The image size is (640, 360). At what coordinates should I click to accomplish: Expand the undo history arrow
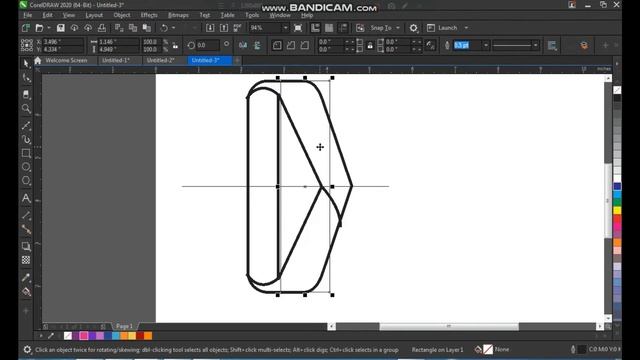click(x=173, y=28)
